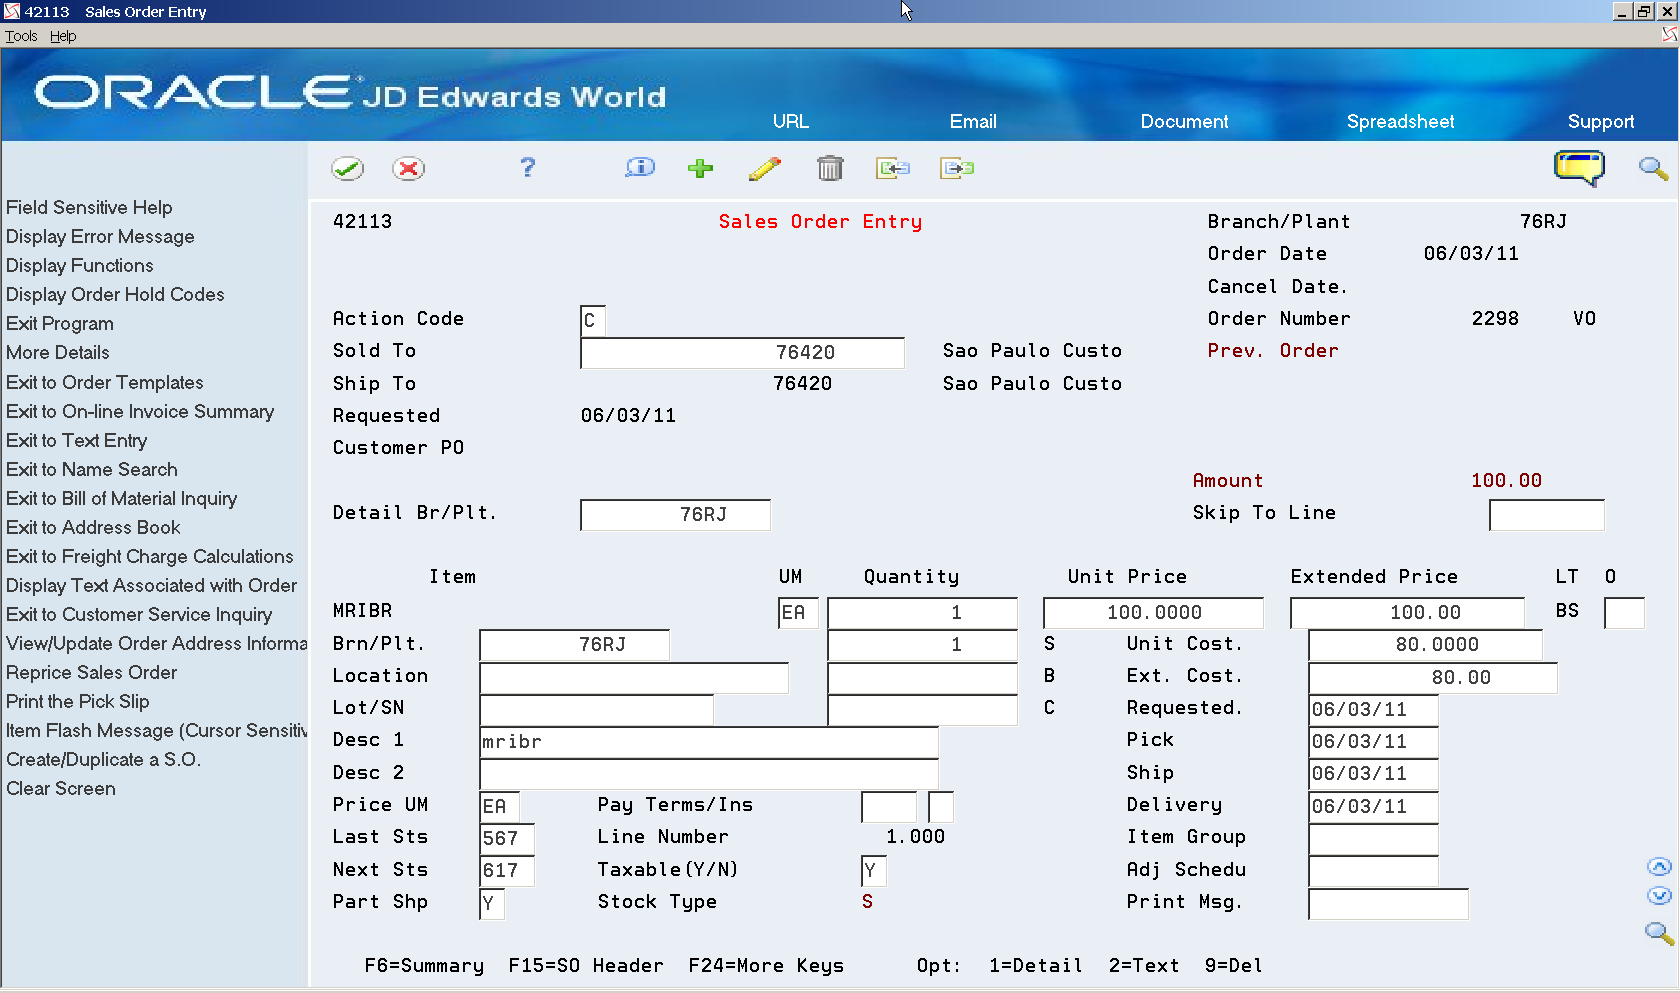Open the Spreadsheet header link

pos(1400,121)
